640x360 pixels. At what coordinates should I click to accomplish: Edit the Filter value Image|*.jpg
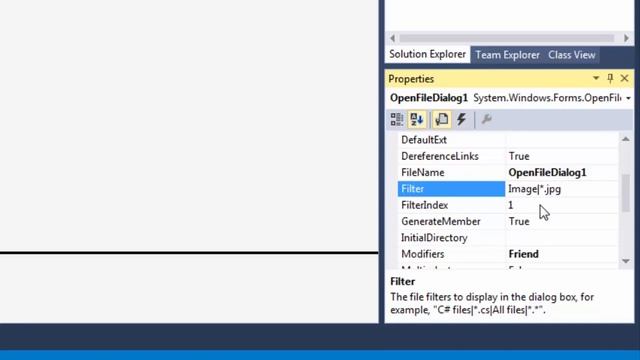562,189
